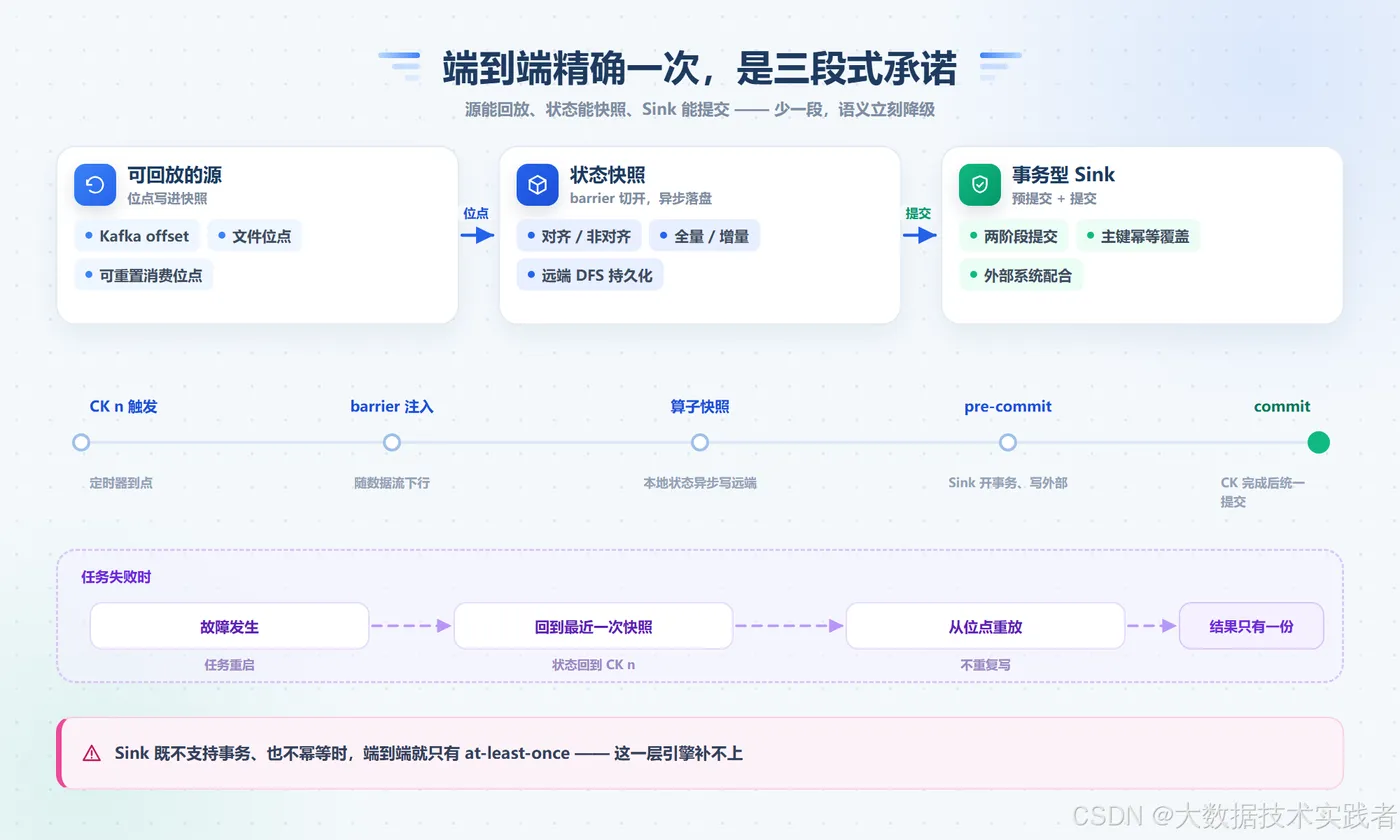Click the green commit timeline node

point(1319,442)
